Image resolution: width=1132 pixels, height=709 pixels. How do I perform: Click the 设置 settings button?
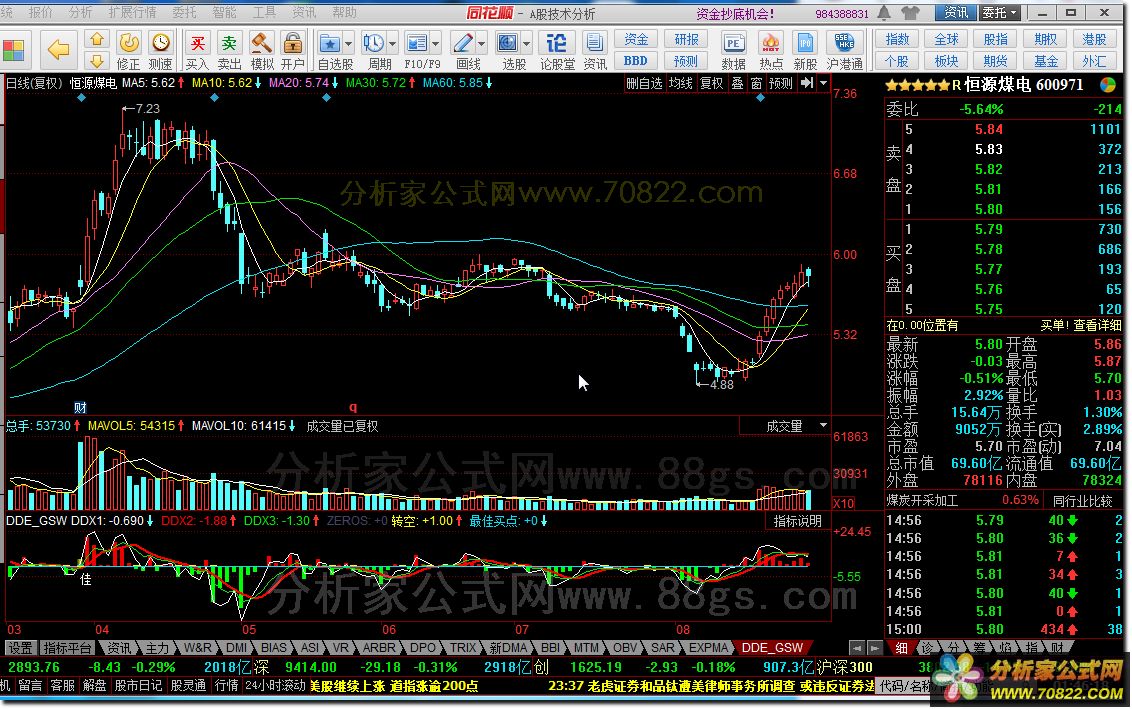tap(19, 648)
